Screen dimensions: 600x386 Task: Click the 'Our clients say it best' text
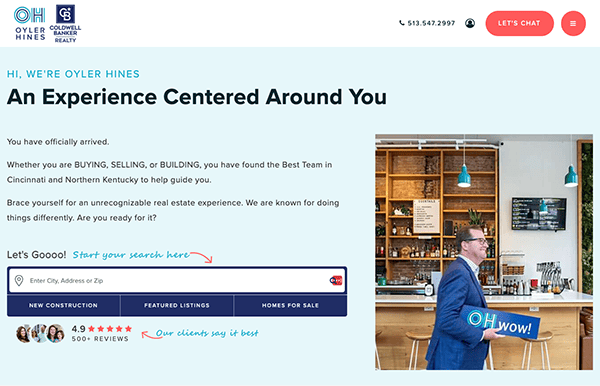(207, 333)
